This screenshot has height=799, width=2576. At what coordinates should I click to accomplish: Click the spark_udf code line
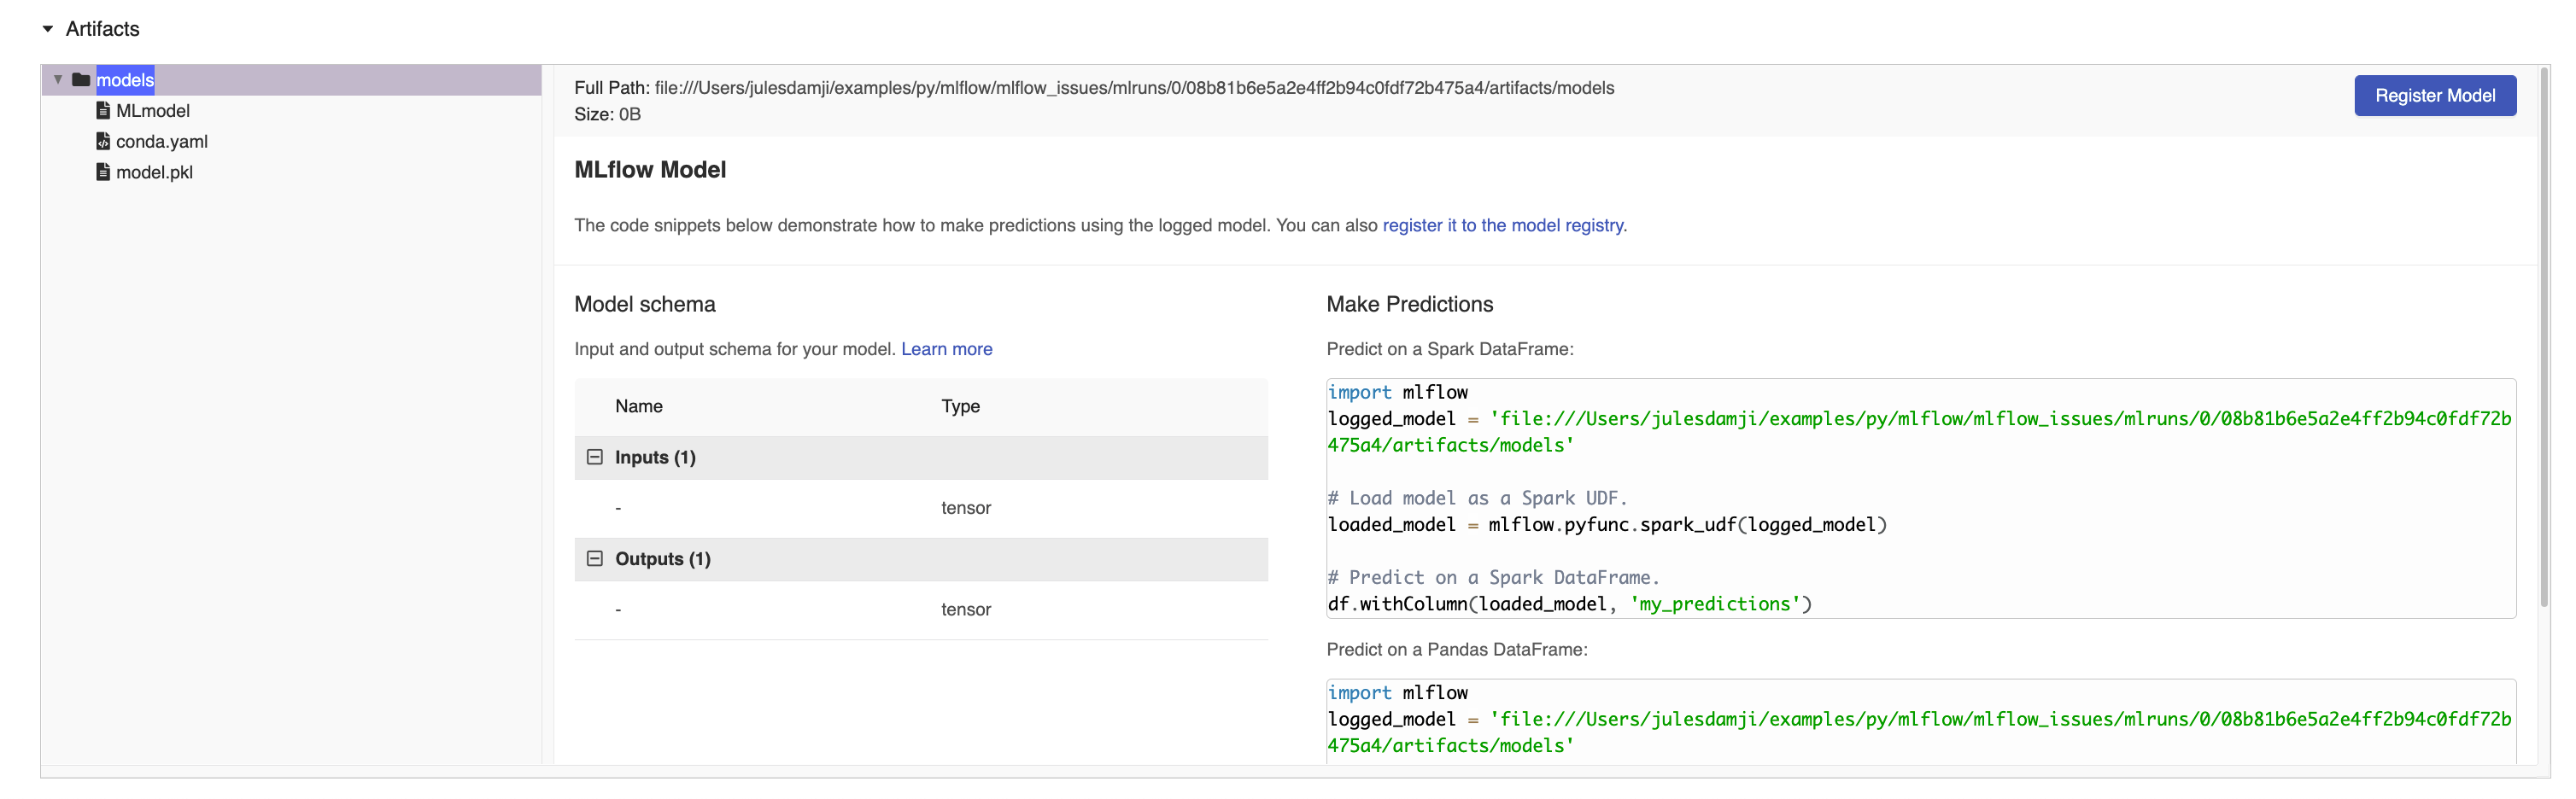(1606, 525)
